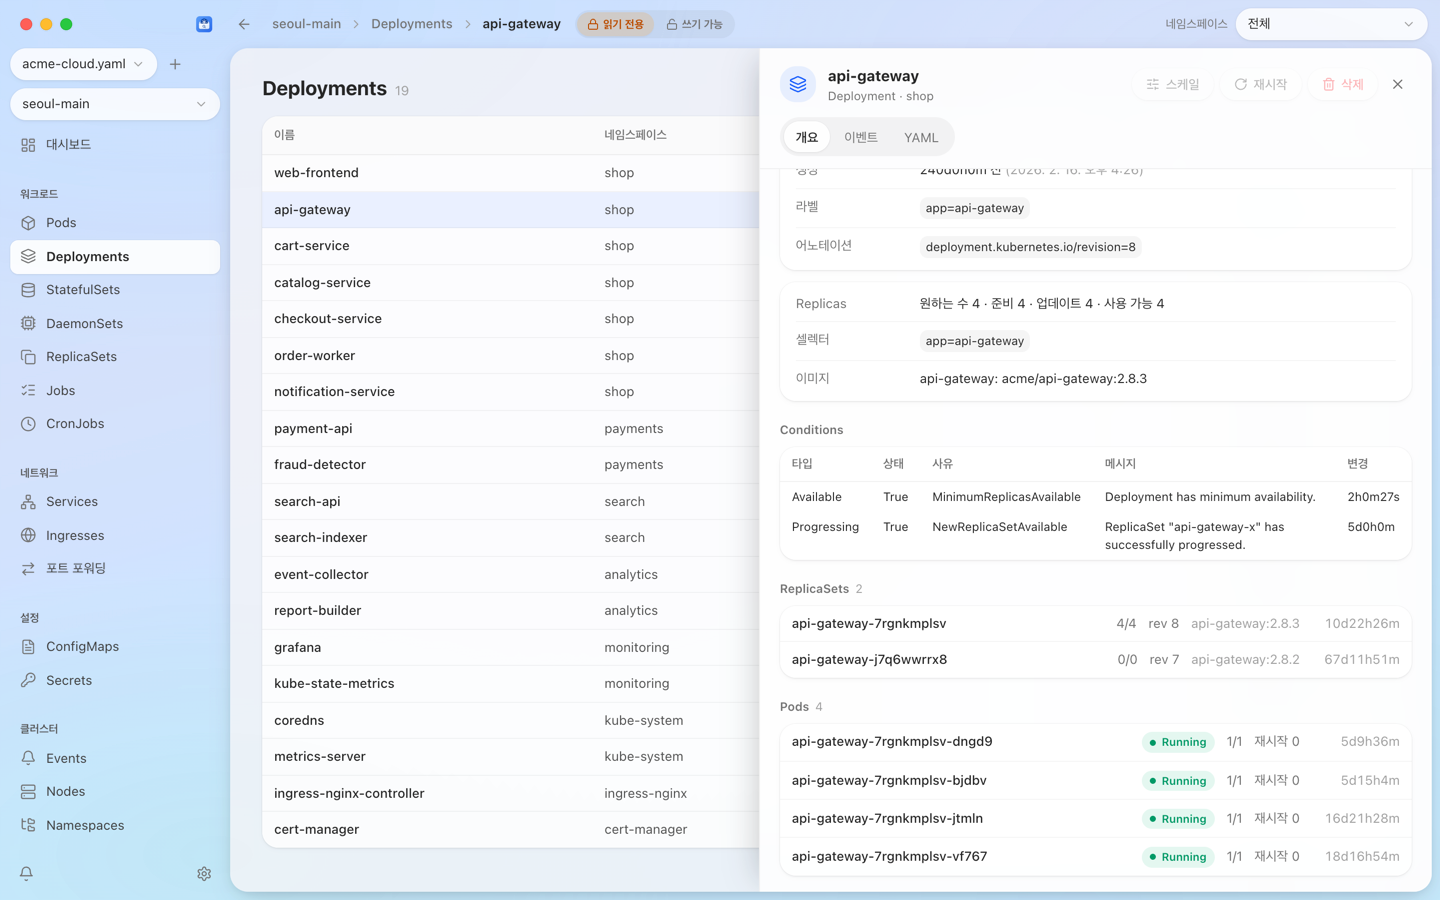Viewport: 1440px width, 900px height.
Task: Switch to writable mode (쓰기 가능)
Action: click(694, 24)
